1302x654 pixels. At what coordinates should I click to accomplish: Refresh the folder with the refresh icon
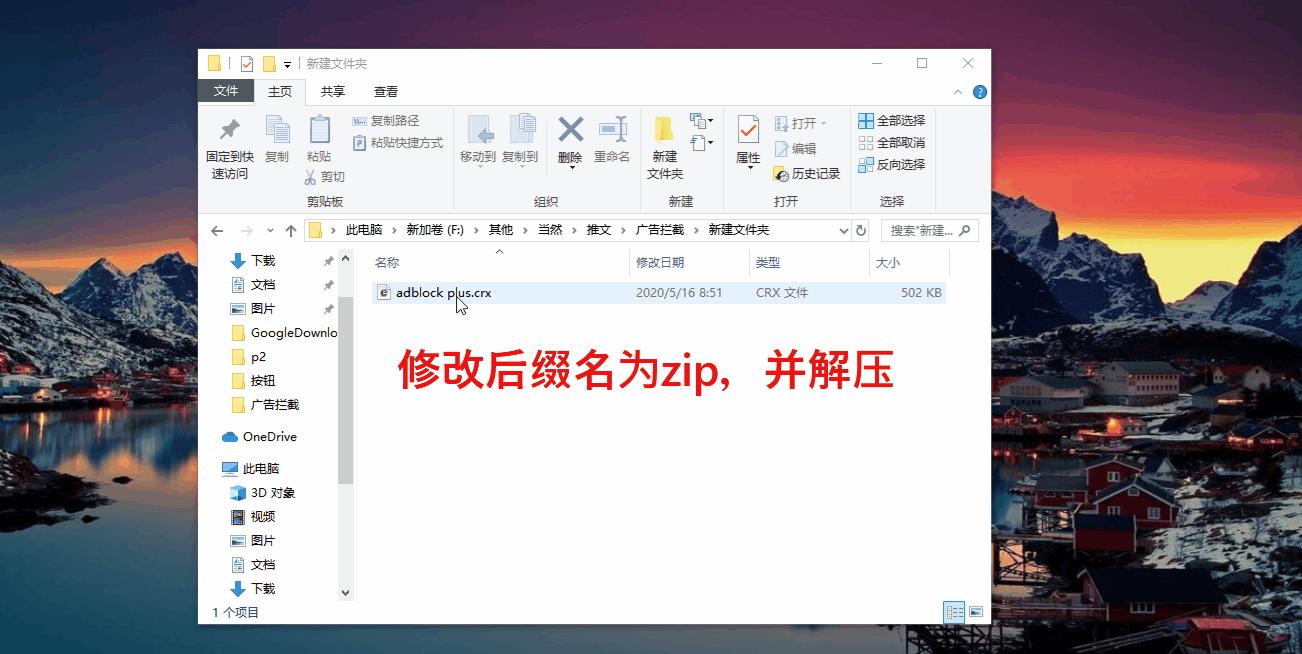coord(860,229)
